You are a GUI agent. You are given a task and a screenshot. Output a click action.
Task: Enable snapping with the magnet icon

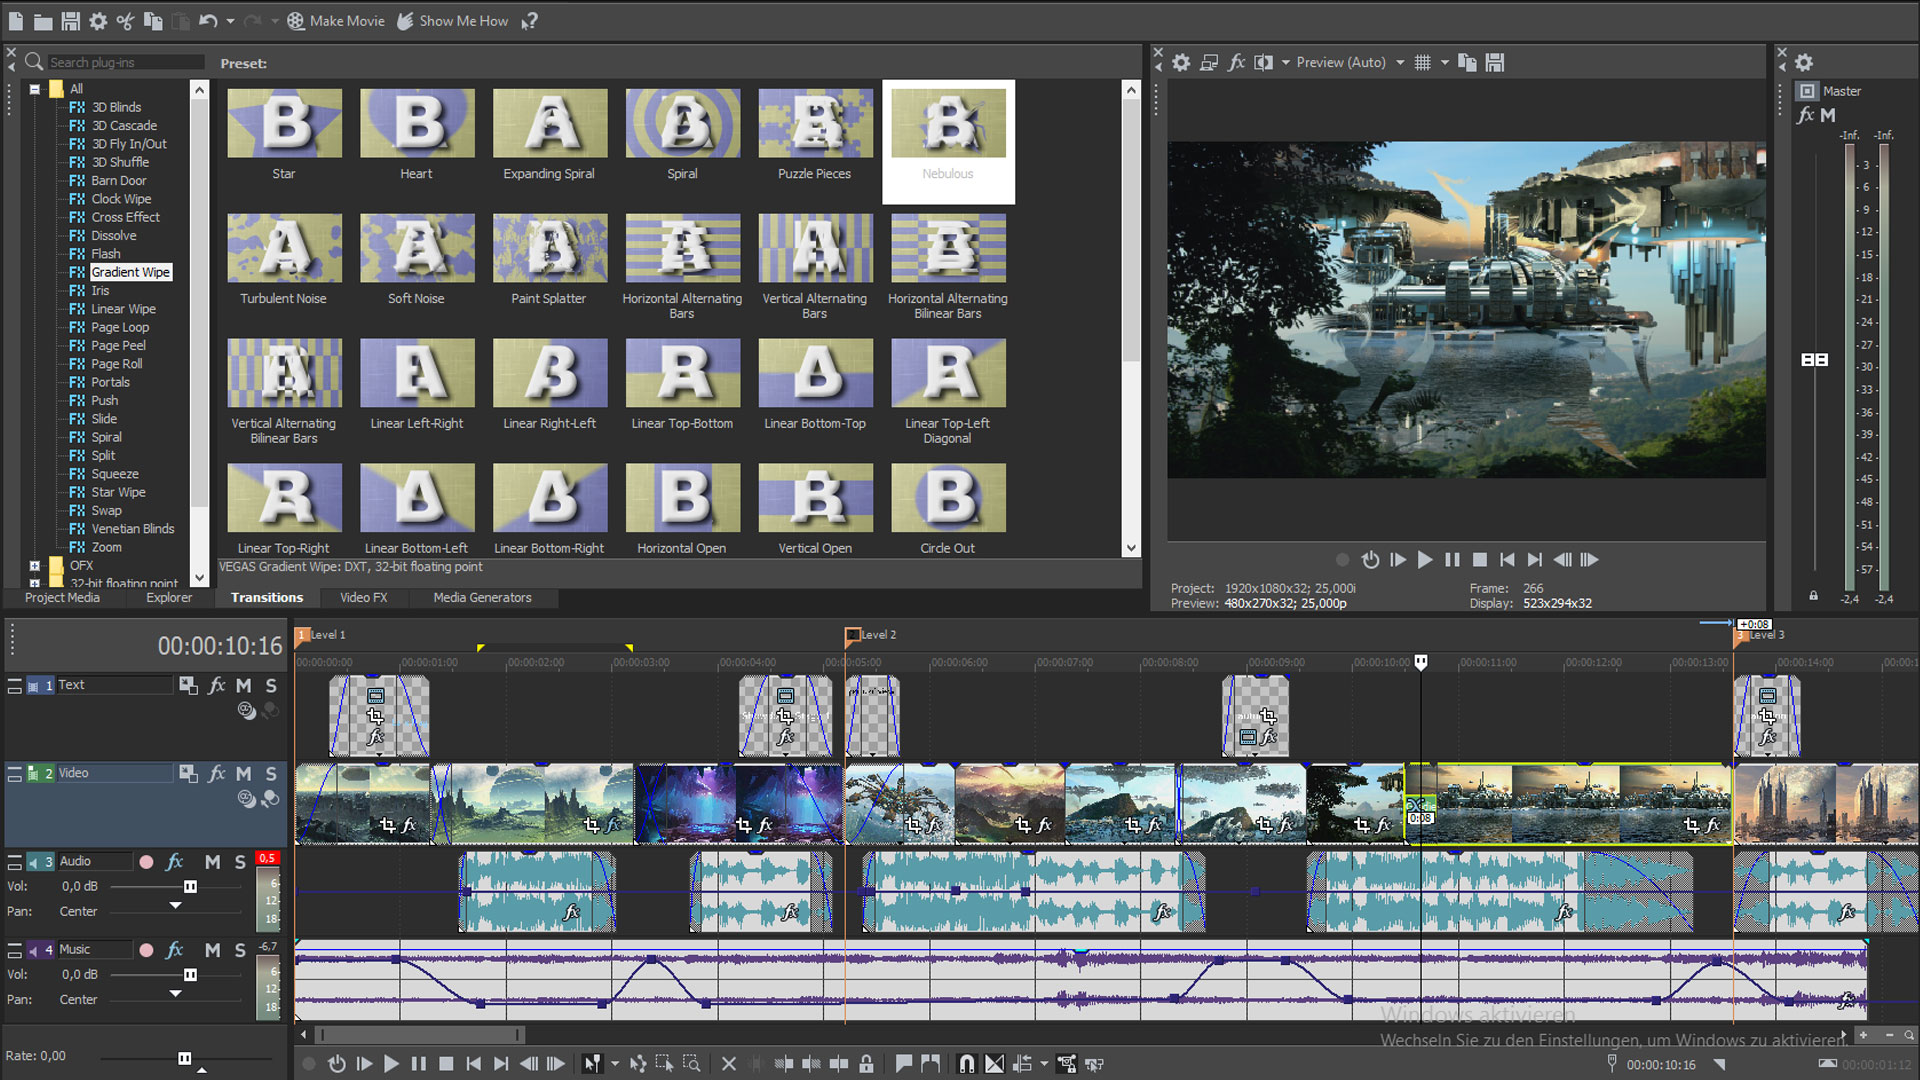tap(966, 1064)
